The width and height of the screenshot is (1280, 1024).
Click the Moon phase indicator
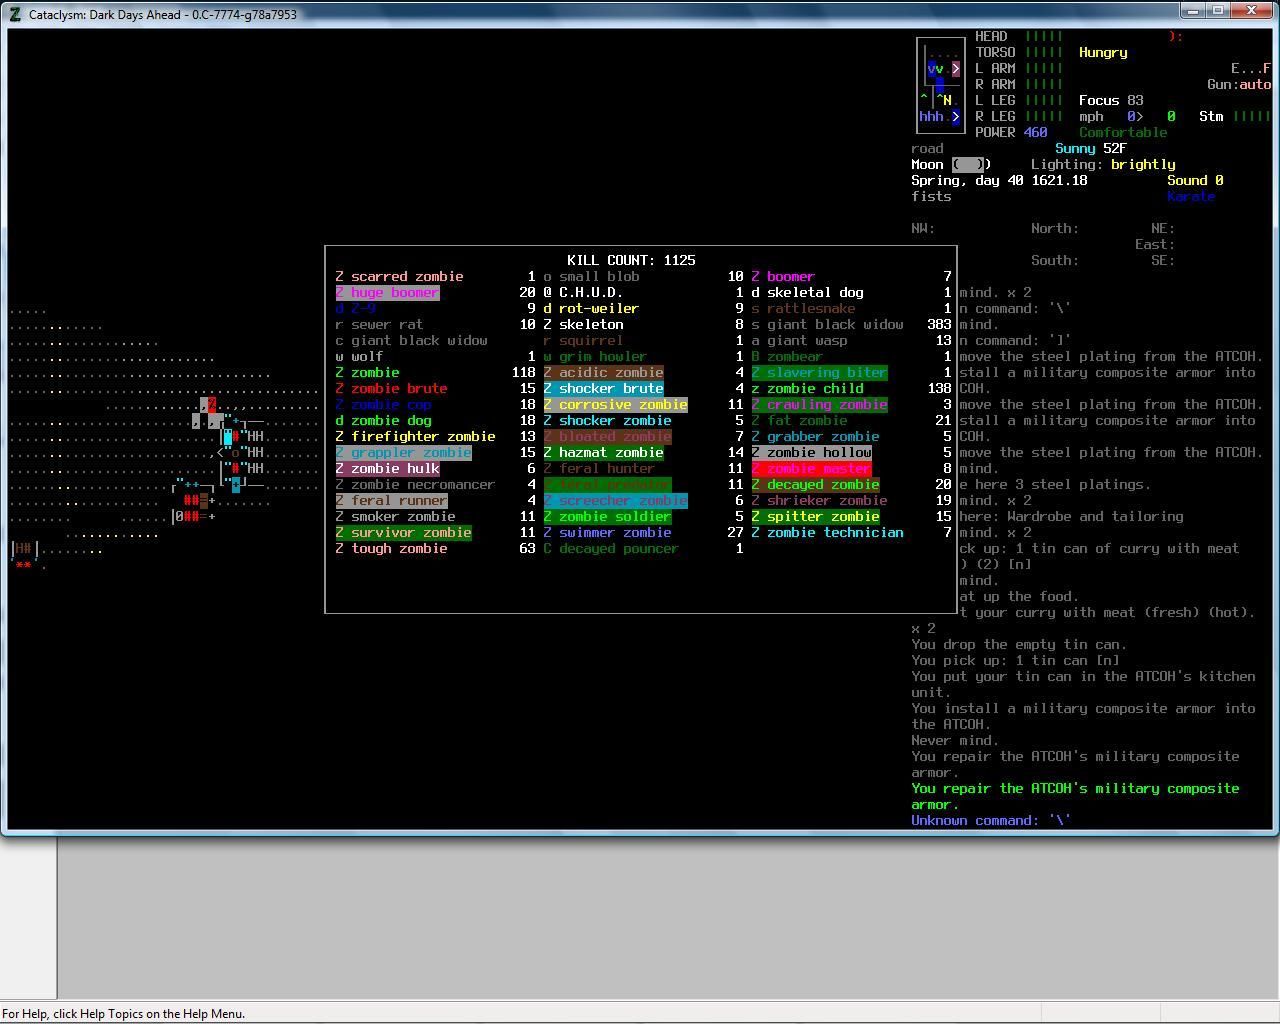[x=951, y=164]
